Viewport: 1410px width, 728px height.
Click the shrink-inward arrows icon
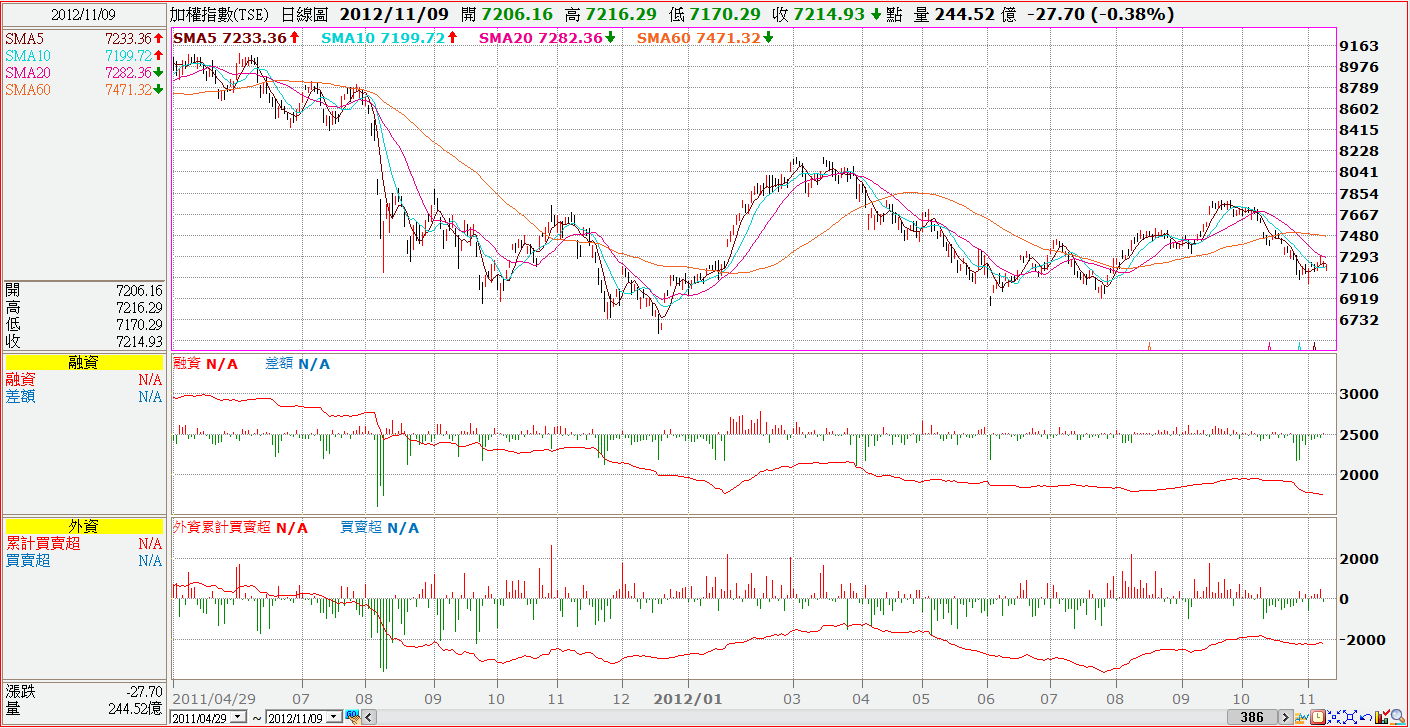(1334, 717)
